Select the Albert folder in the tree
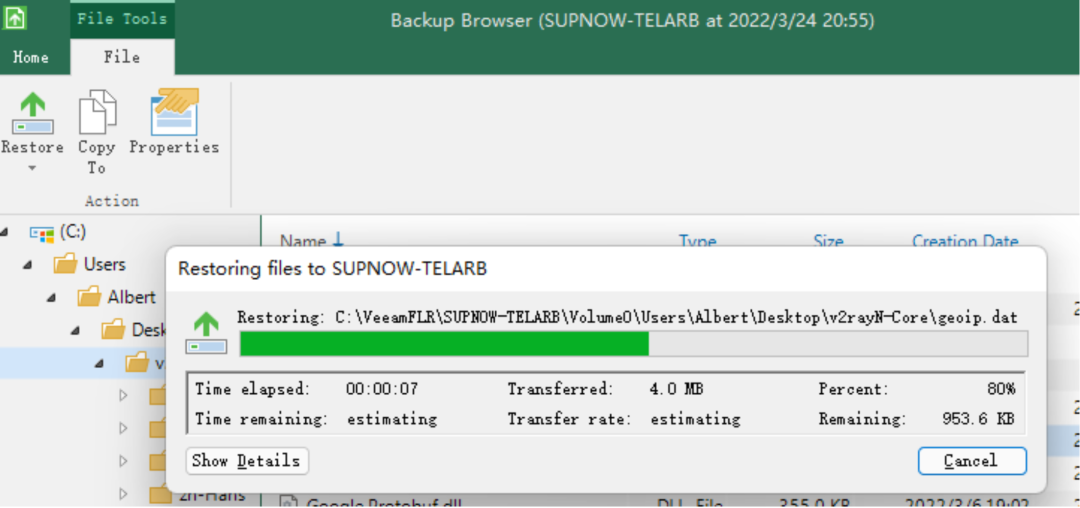1080x508 pixels. 132,297
